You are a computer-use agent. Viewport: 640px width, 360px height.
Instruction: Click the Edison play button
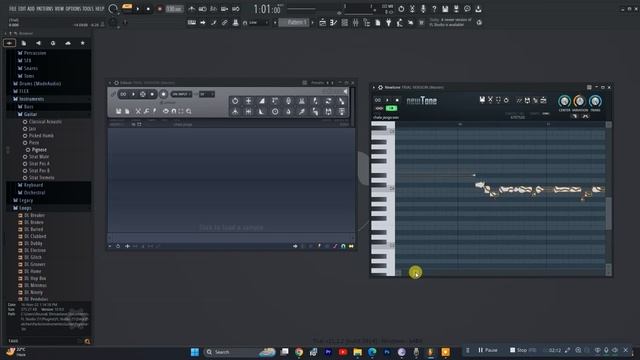click(x=133, y=94)
